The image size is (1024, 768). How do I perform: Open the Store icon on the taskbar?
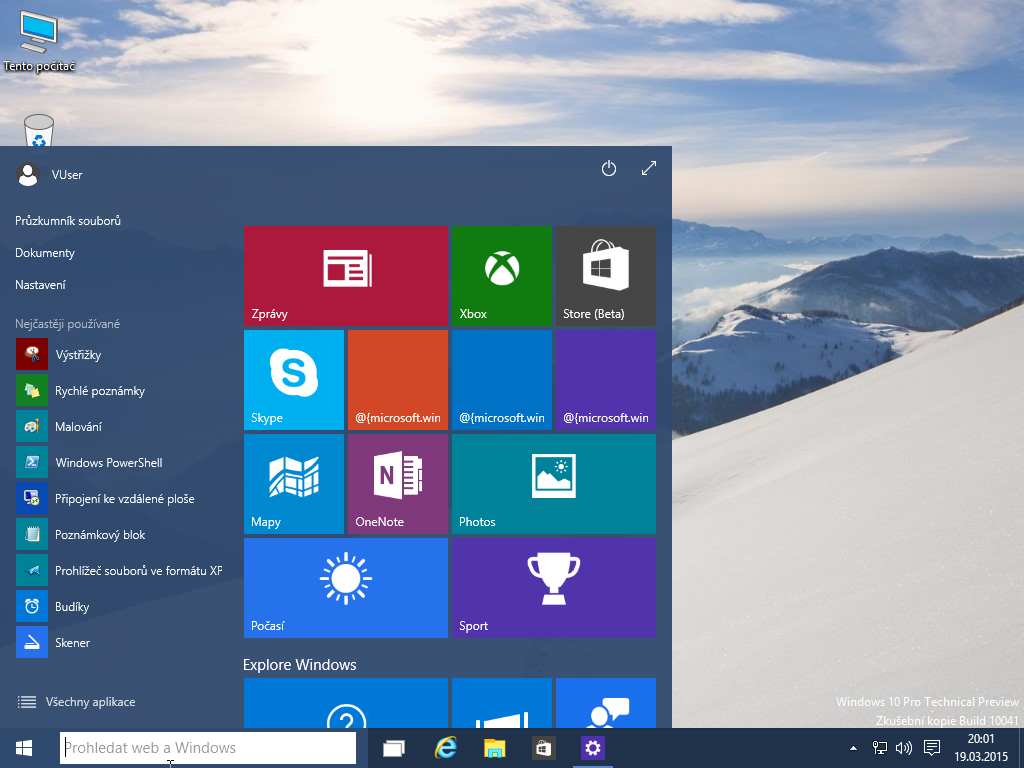tap(543, 748)
